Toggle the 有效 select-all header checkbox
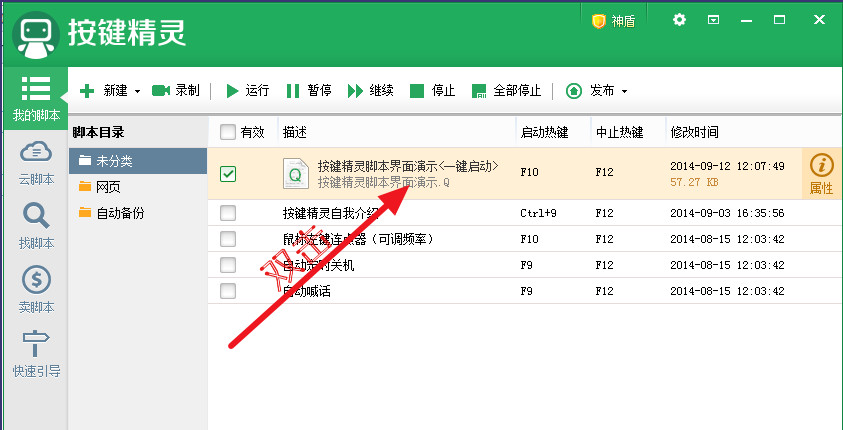The image size is (843, 430). click(228, 132)
